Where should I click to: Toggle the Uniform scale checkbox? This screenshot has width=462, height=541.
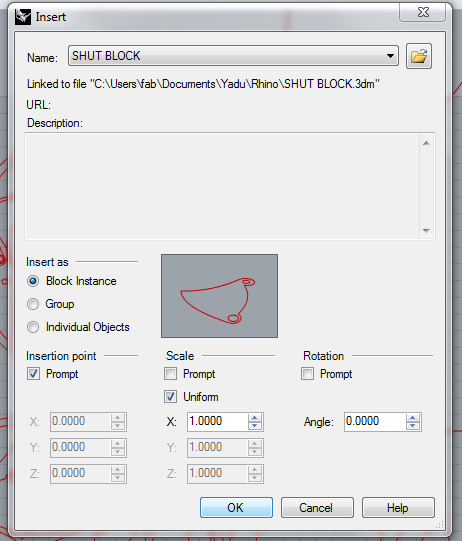pos(170,397)
